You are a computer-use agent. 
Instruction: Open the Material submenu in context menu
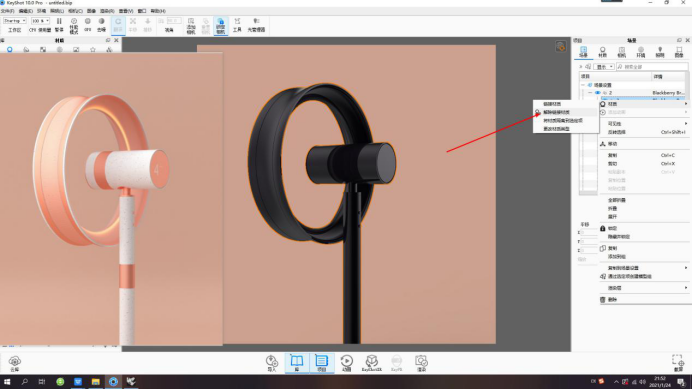pos(644,104)
